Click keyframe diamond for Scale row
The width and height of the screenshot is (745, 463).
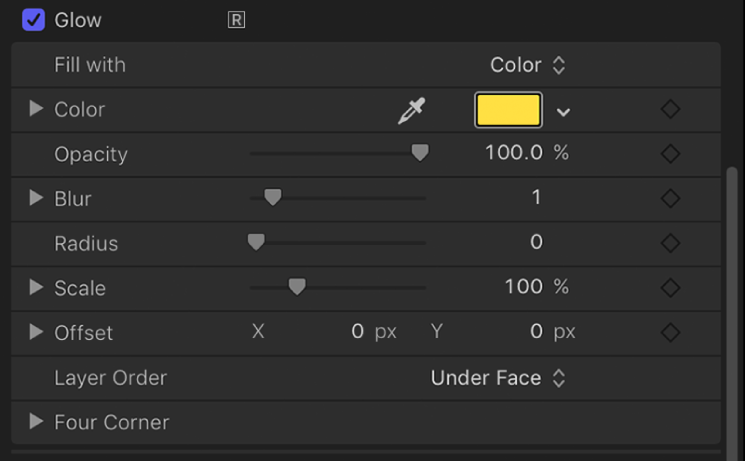671,288
